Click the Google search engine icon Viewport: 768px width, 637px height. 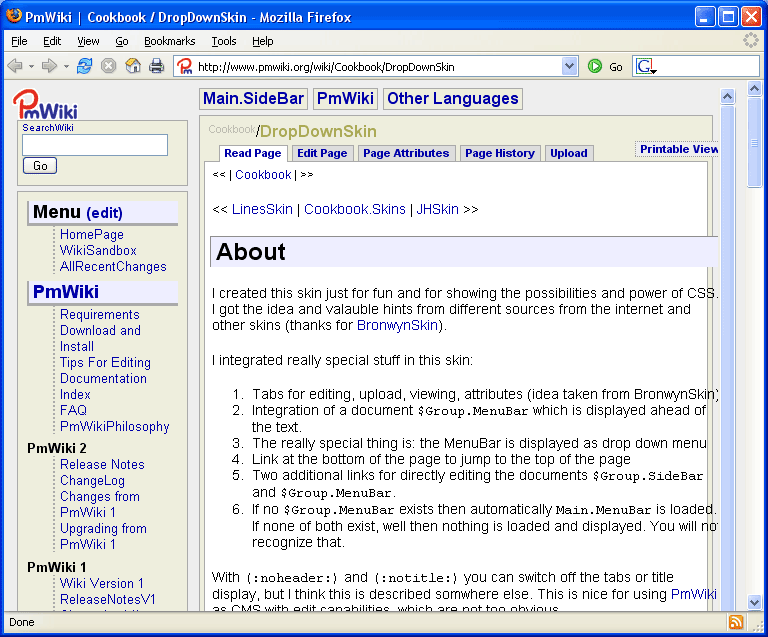click(x=644, y=66)
